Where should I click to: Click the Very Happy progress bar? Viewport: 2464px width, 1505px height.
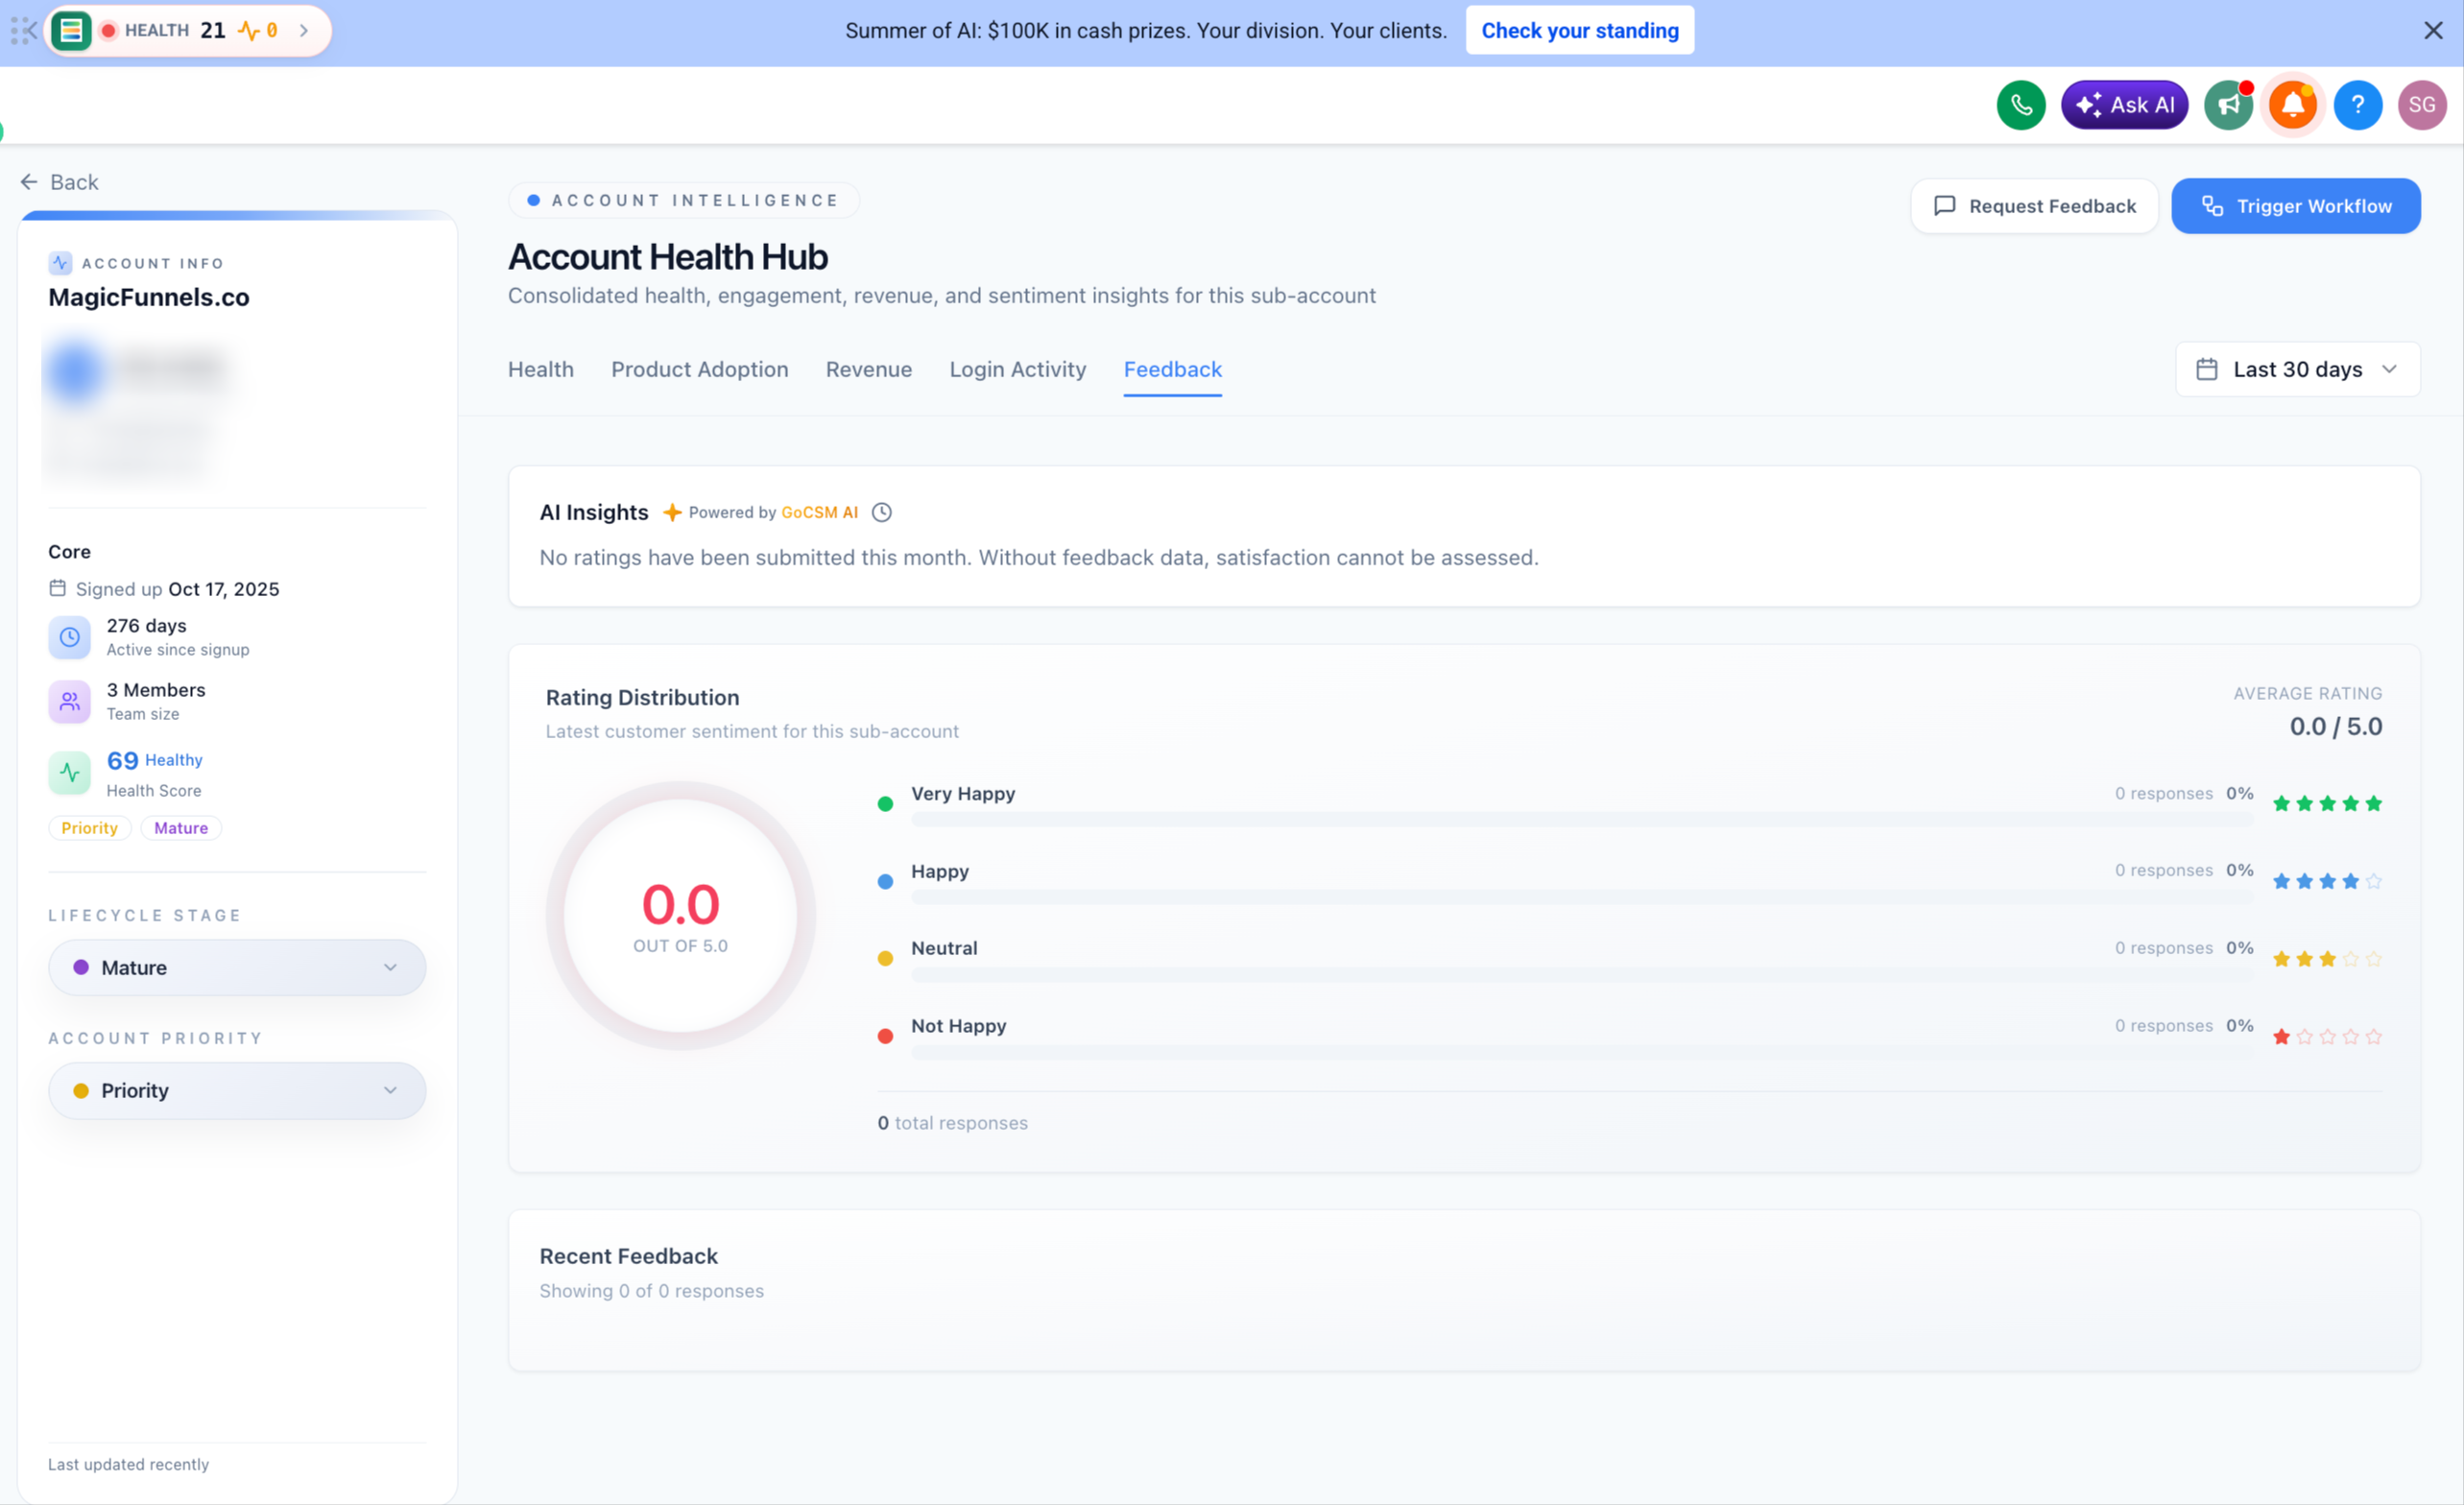point(1582,820)
